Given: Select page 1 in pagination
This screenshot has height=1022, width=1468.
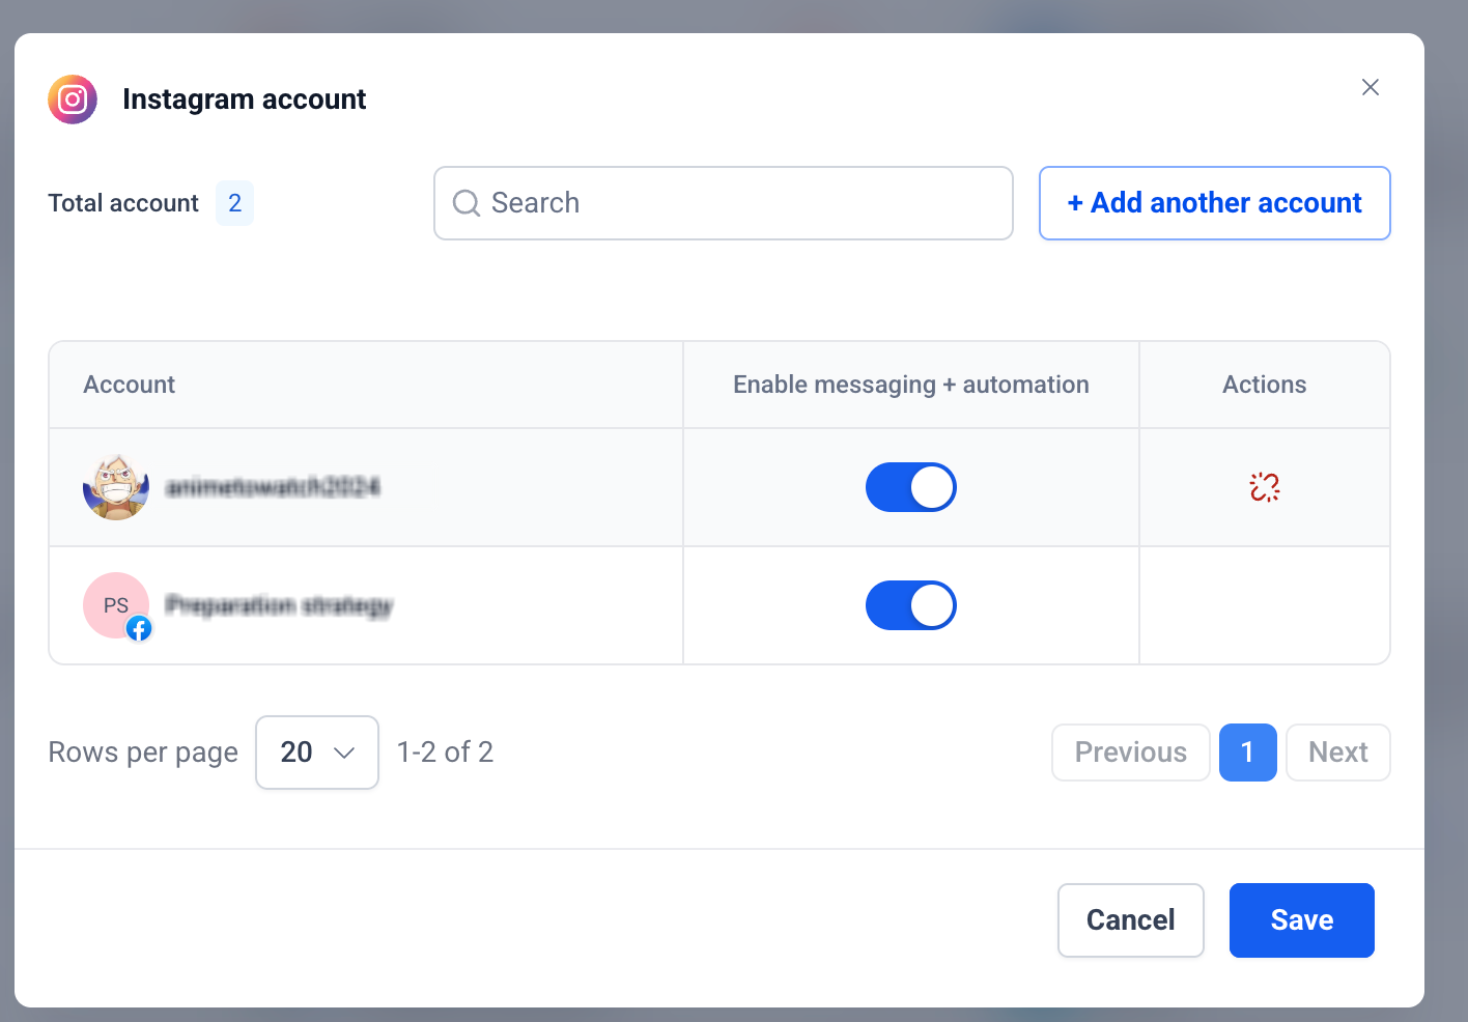Looking at the screenshot, I should coord(1248,752).
